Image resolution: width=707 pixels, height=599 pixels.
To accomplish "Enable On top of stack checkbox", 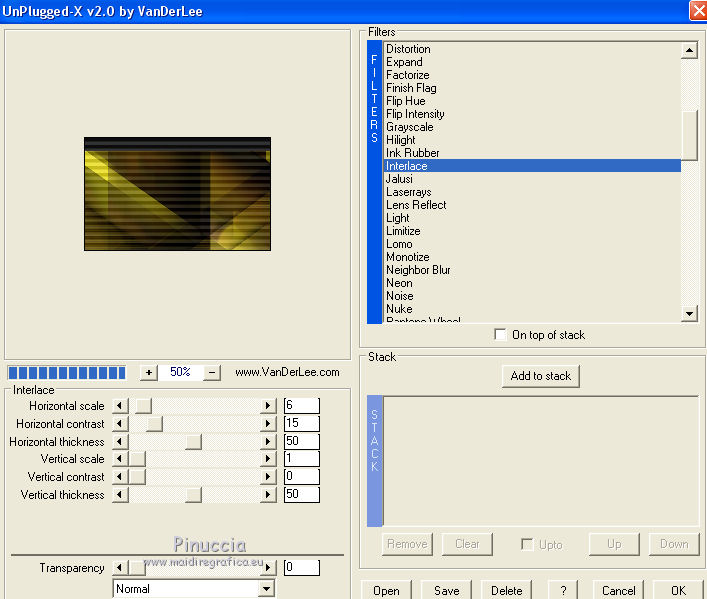I will point(500,335).
